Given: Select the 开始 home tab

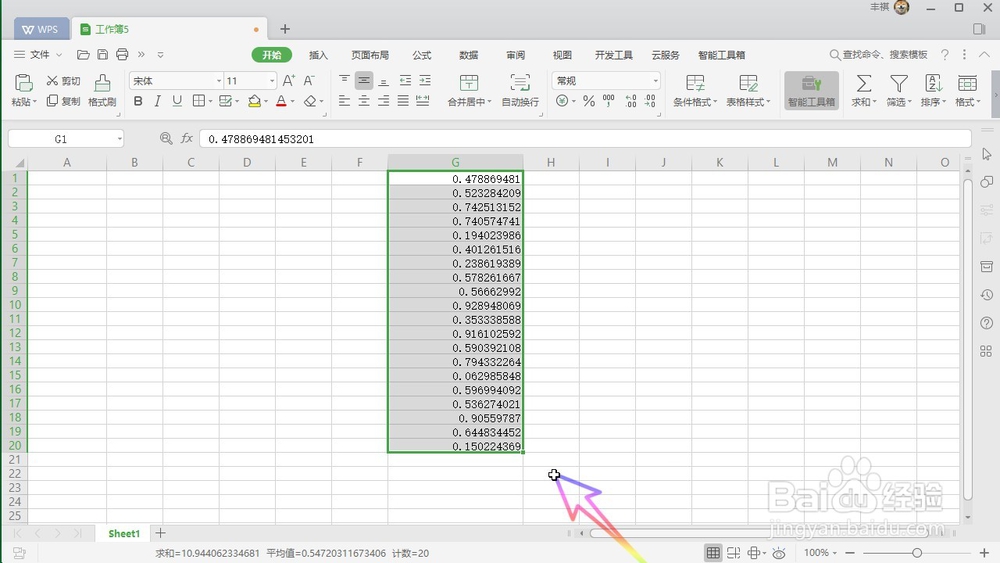Looking at the screenshot, I should tap(272, 55).
